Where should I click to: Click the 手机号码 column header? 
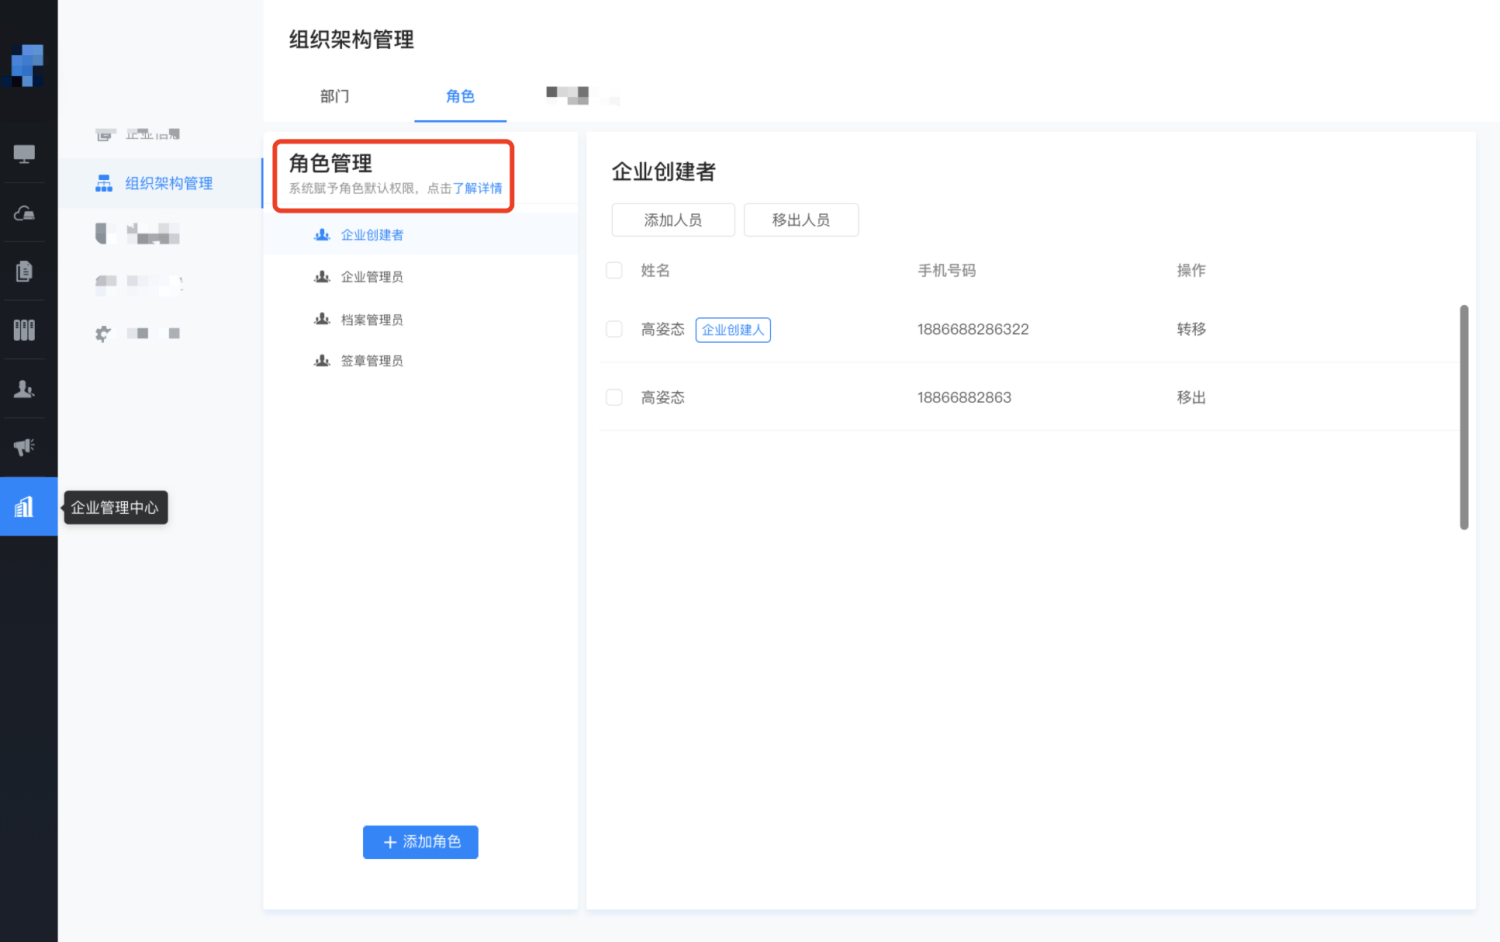[x=947, y=270]
